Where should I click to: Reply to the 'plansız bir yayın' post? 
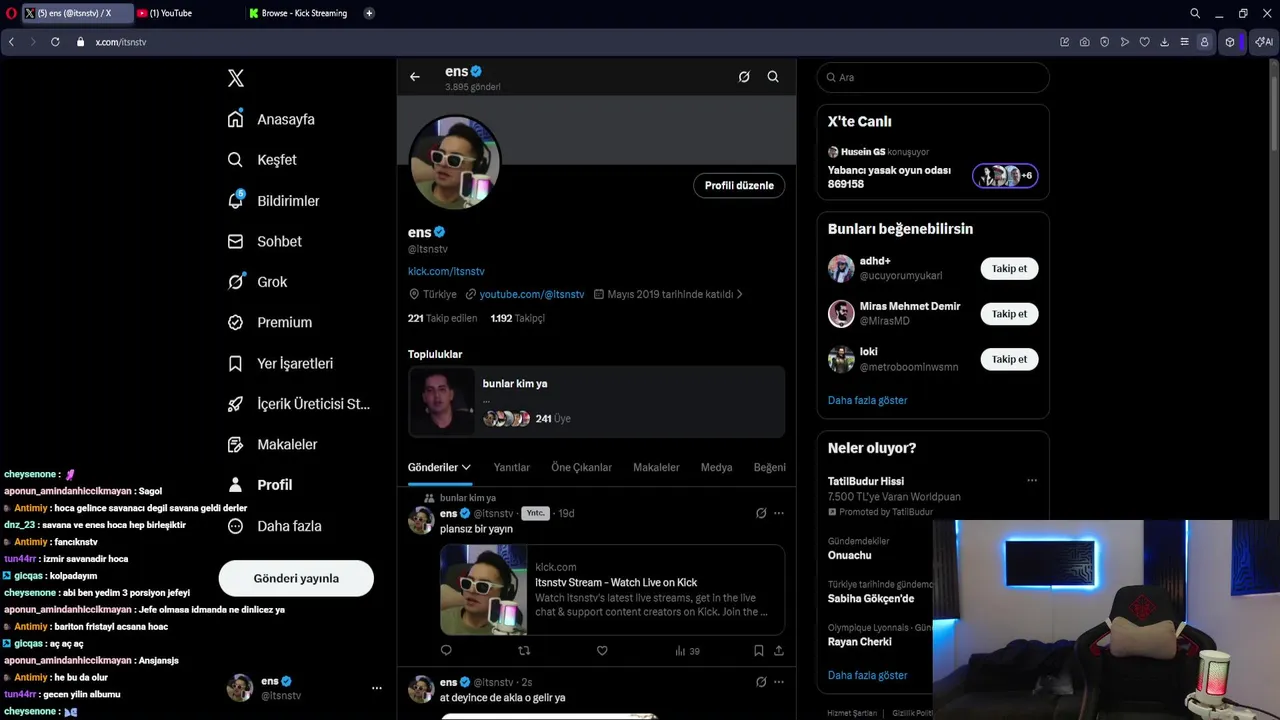(446, 651)
